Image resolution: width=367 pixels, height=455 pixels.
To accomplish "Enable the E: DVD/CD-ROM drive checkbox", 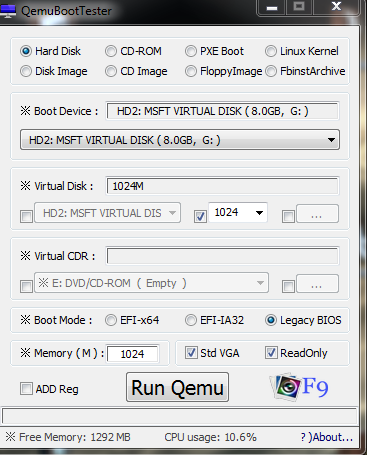I will (26, 286).
